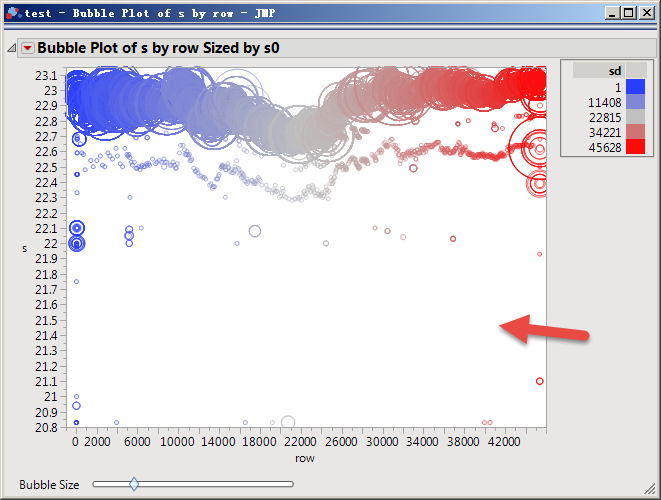Viewport: 661px width, 500px height.
Task: Click the 'Bubble Size' label
Action: point(49,485)
